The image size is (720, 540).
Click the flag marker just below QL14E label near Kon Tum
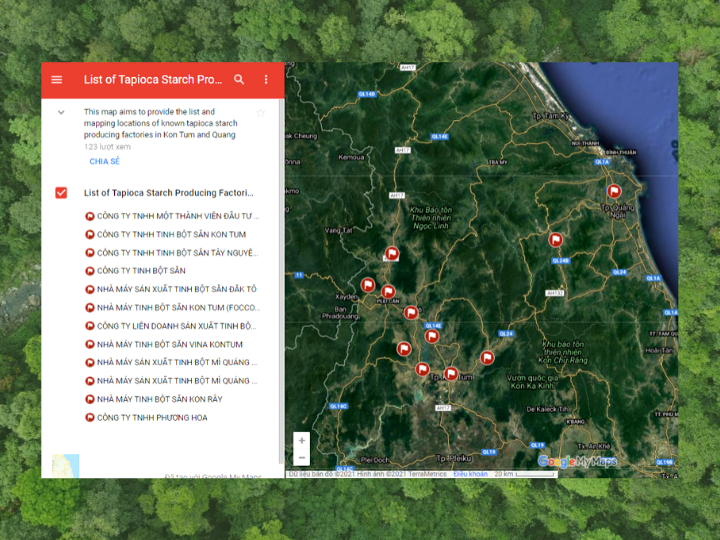point(432,337)
